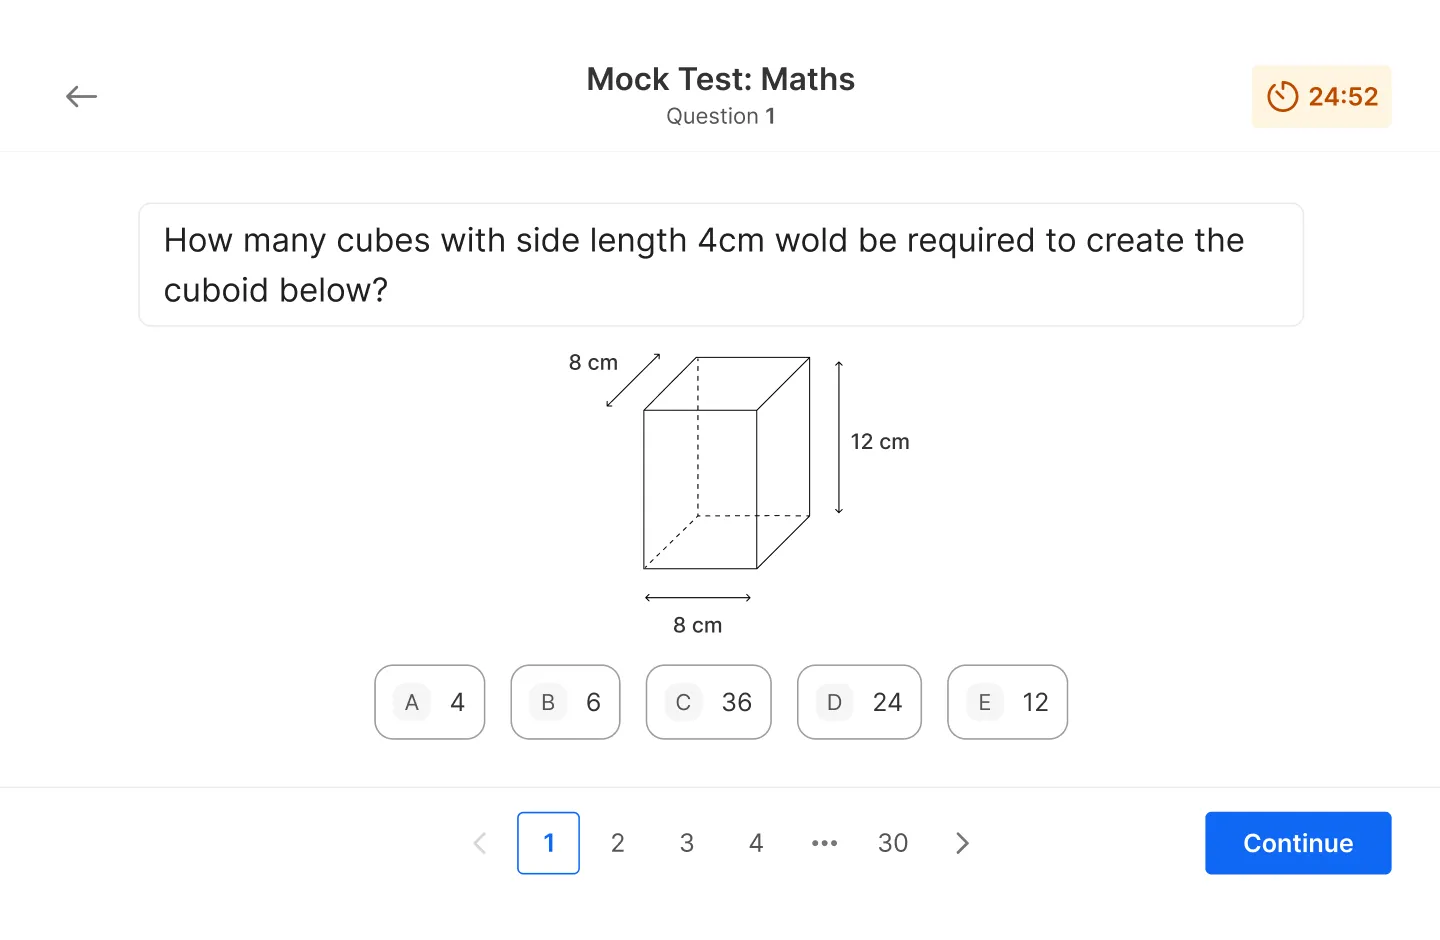
Task: Select answer option B, 6
Action: pyautogui.click(x=565, y=702)
